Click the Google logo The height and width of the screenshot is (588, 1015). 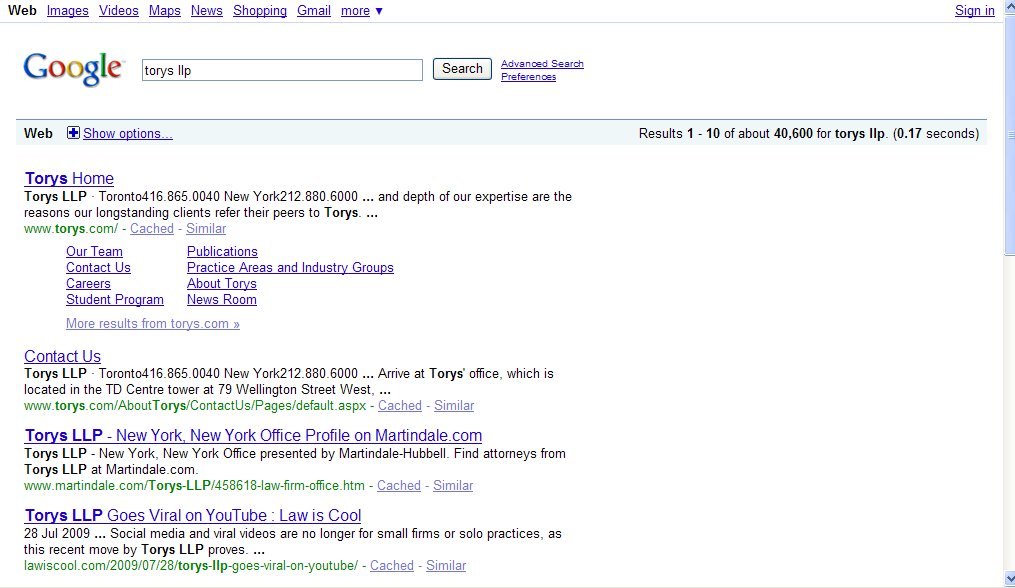pos(73,68)
